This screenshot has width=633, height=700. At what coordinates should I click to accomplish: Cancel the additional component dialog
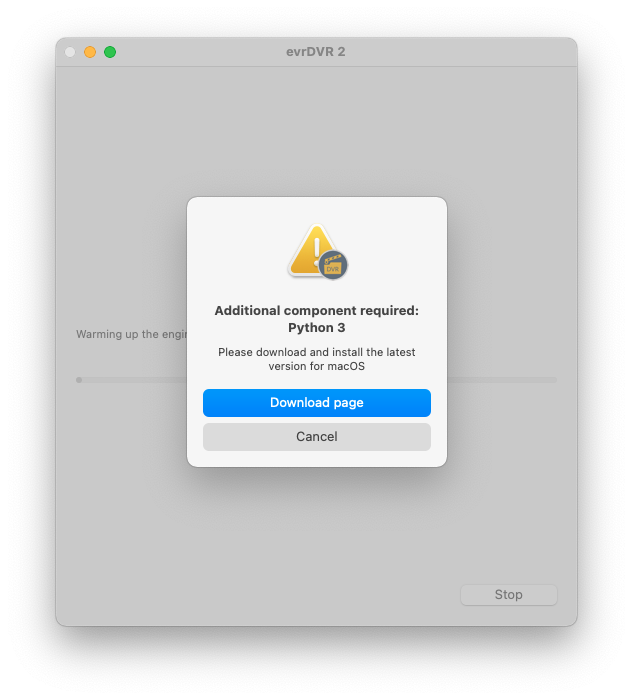(316, 437)
